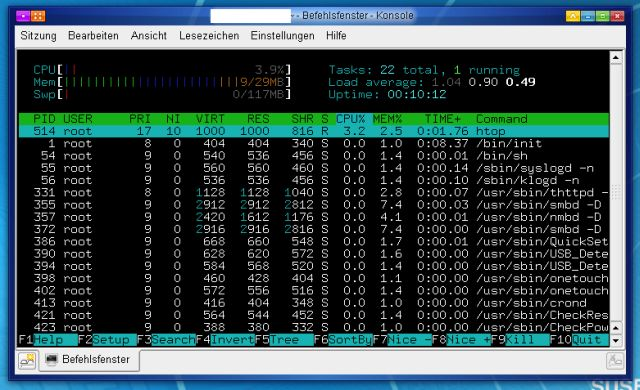Click the CPU% column header
Viewport: 640px width, 390px height.
pyautogui.click(x=350, y=119)
